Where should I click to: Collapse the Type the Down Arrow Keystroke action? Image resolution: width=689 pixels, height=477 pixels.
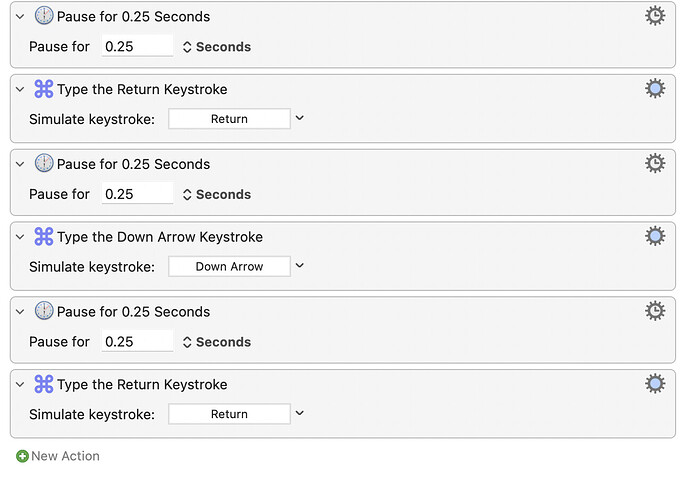pos(20,237)
